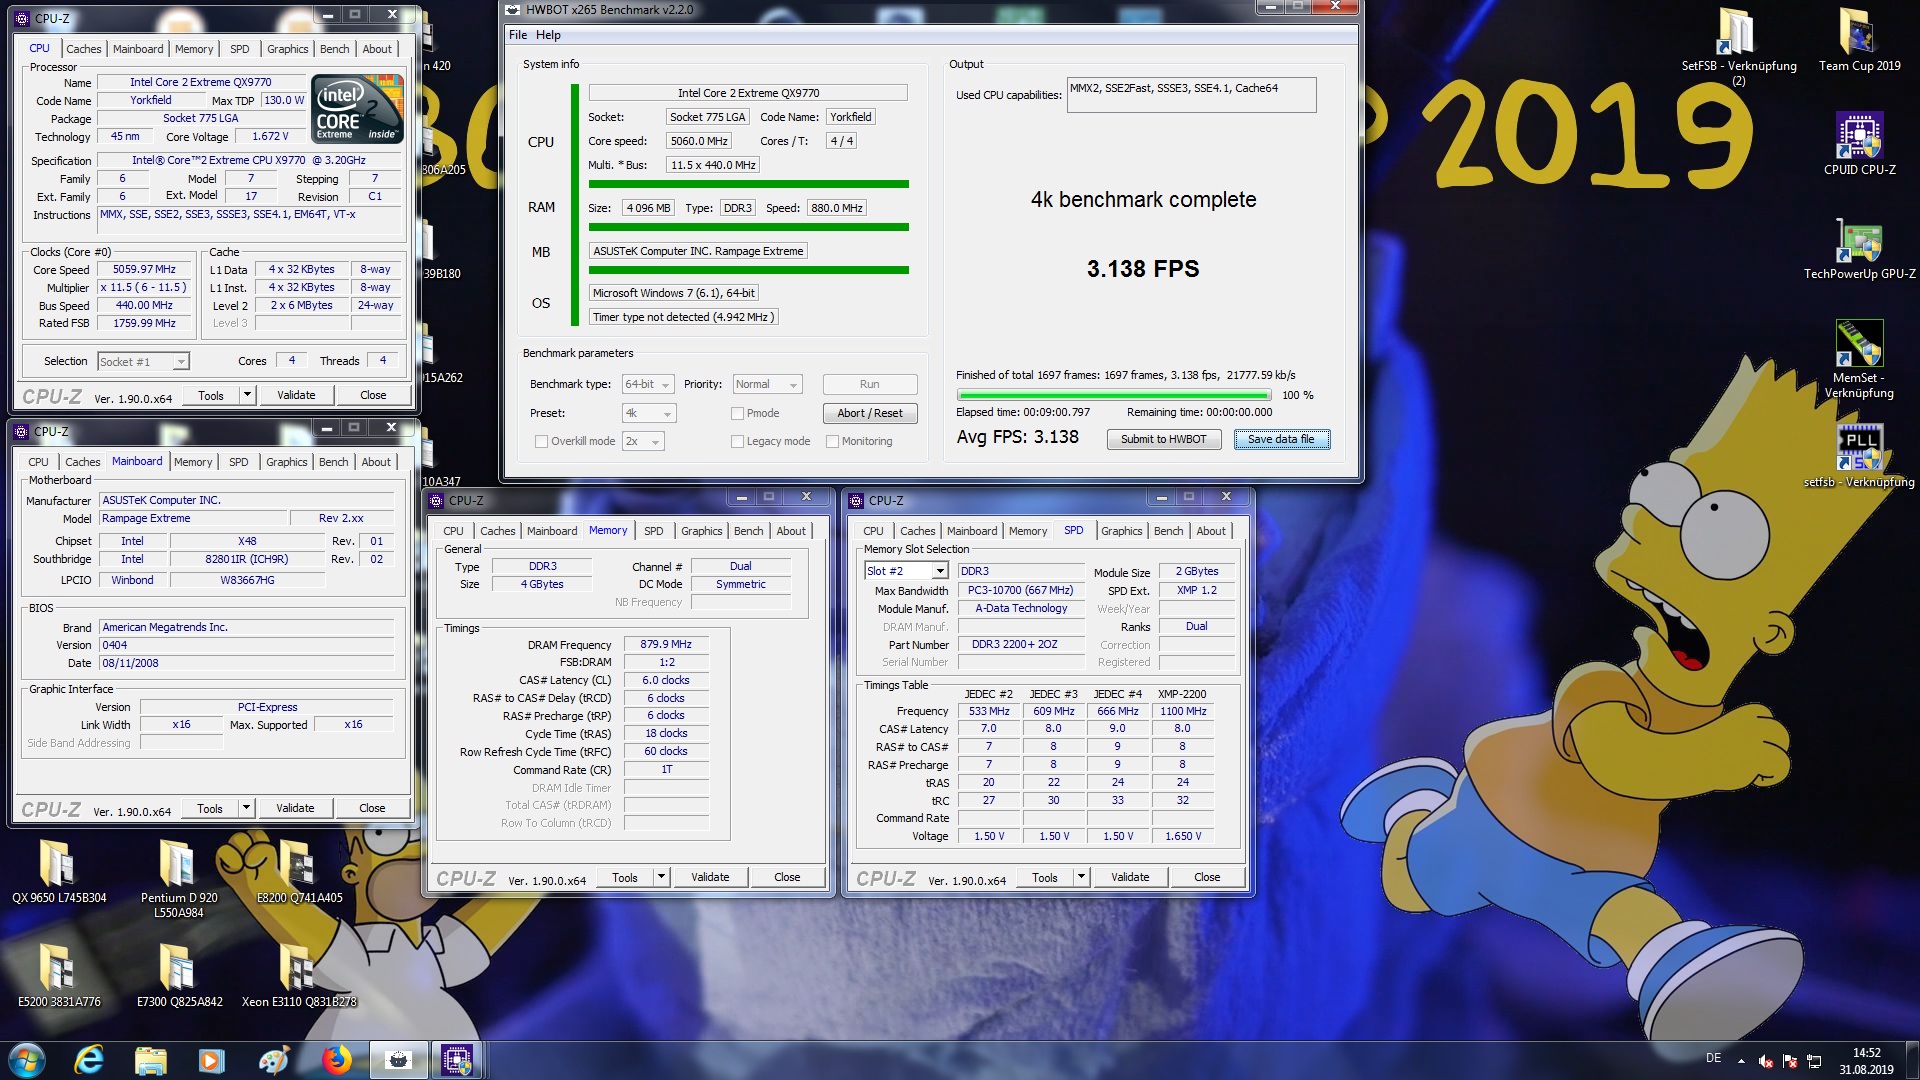Switch to CPU-Z taskbar button
This screenshot has height=1080, width=1920.
pyautogui.click(x=457, y=1060)
